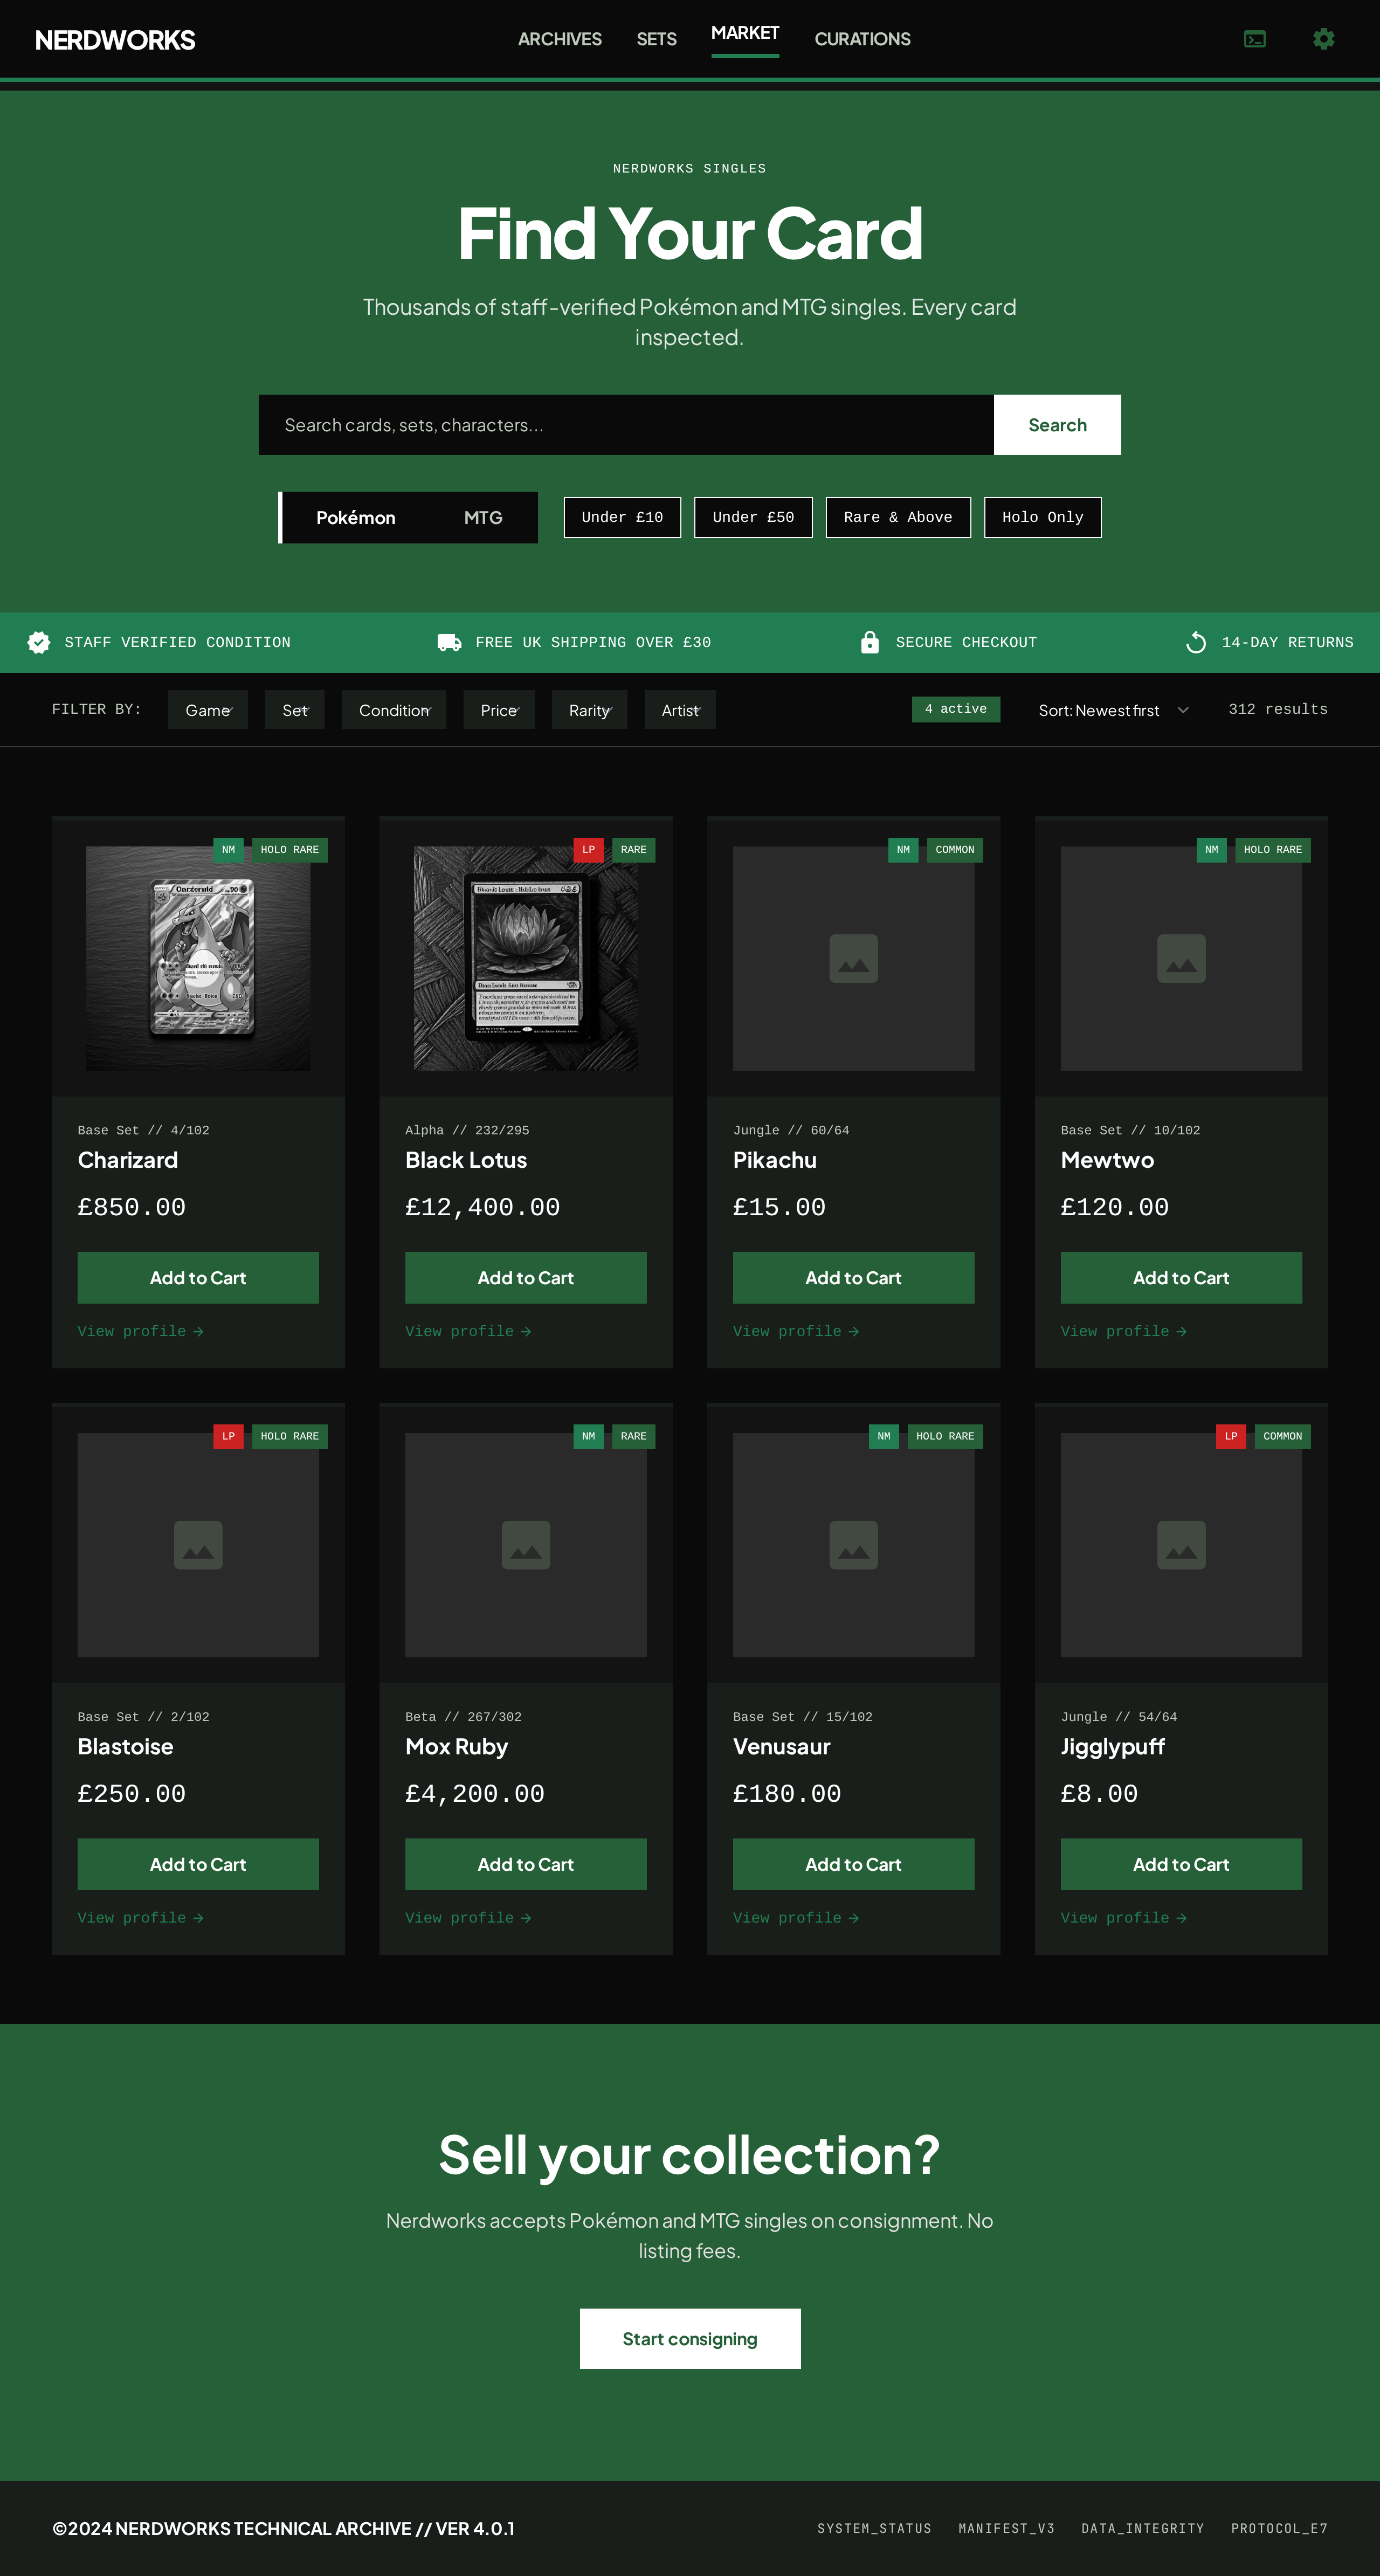The width and height of the screenshot is (1380, 2576).
Task: Click the 14-day returns arrow icon
Action: click(x=1195, y=642)
